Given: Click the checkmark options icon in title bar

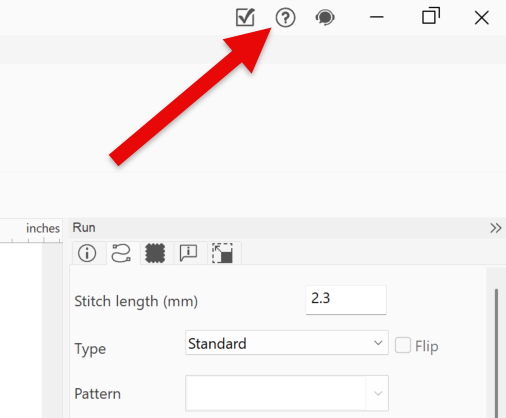Looking at the screenshot, I should 245,17.
